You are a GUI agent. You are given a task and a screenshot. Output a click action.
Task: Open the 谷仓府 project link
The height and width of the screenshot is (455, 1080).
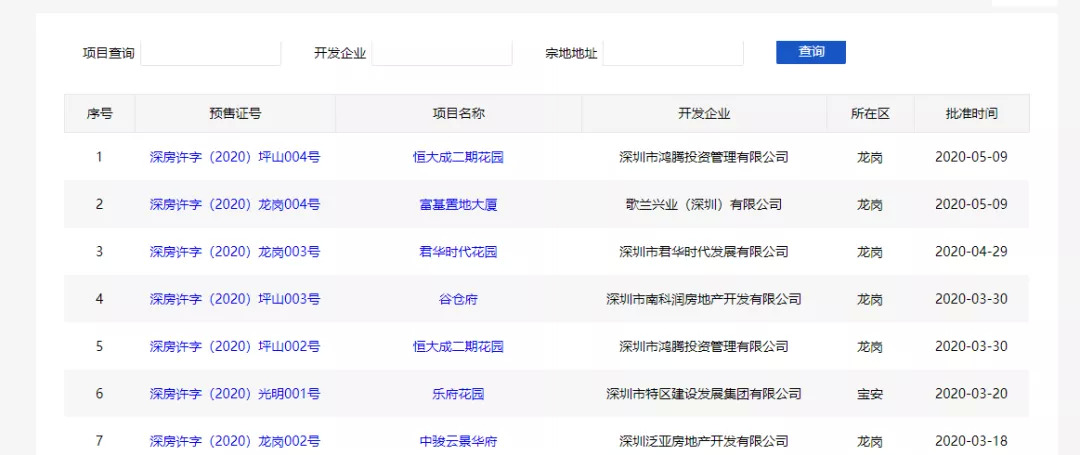[458, 299]
